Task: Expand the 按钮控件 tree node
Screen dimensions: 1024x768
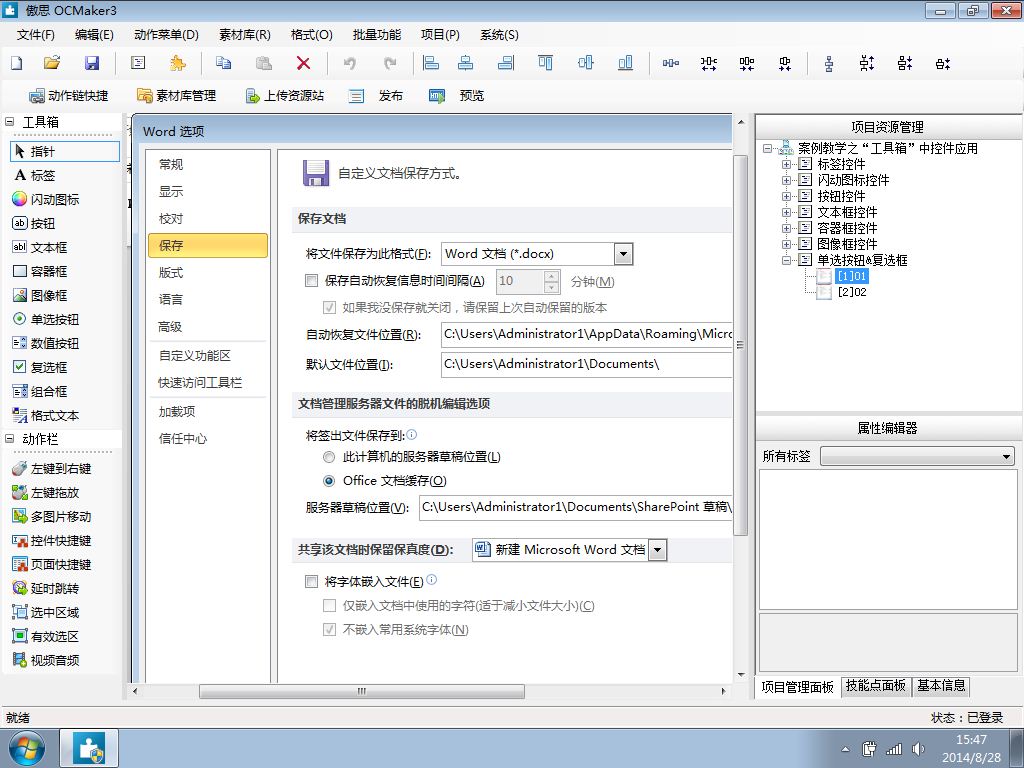Action: (786, 197)
